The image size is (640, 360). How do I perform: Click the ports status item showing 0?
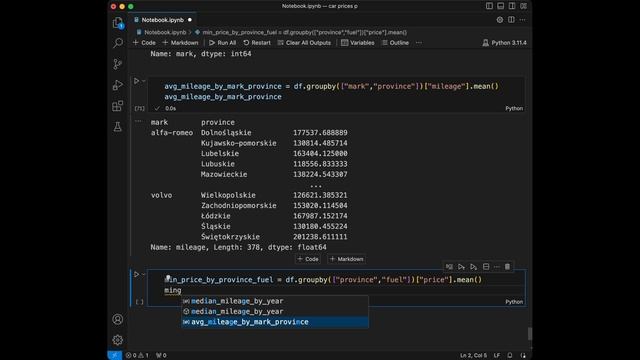(161, 355)
